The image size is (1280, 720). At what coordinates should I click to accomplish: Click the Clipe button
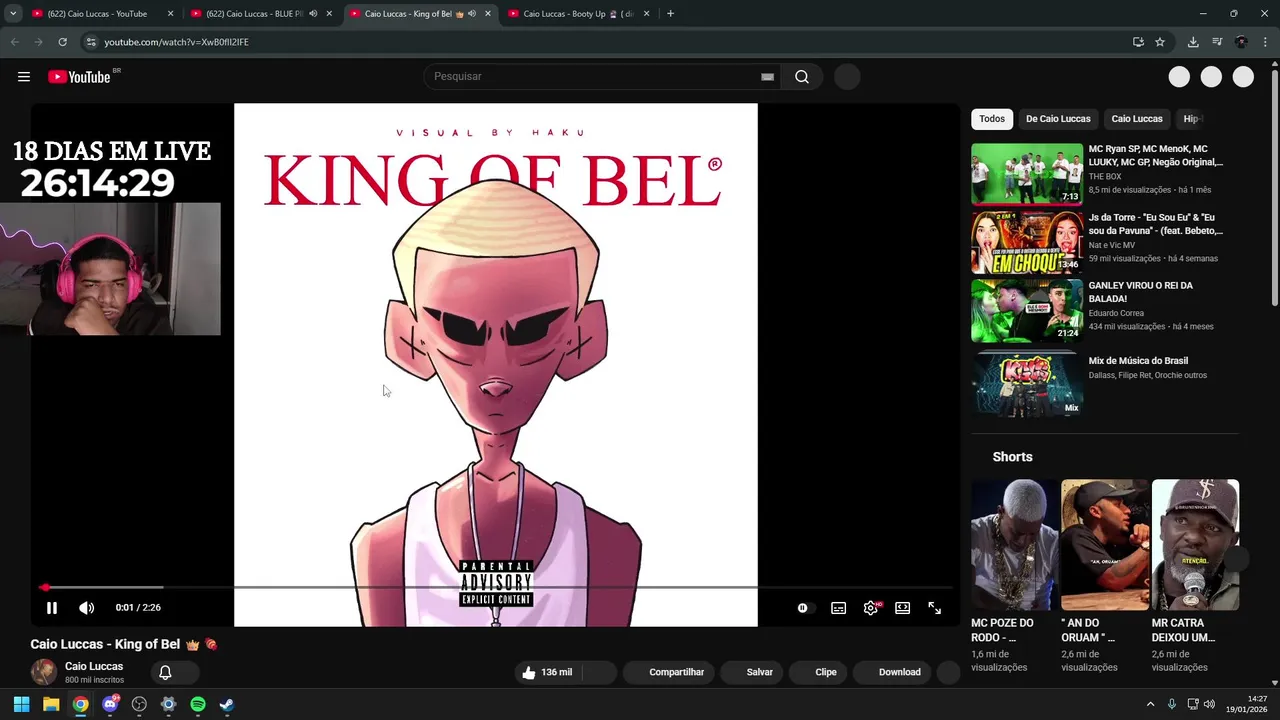(x=818, y=673)
